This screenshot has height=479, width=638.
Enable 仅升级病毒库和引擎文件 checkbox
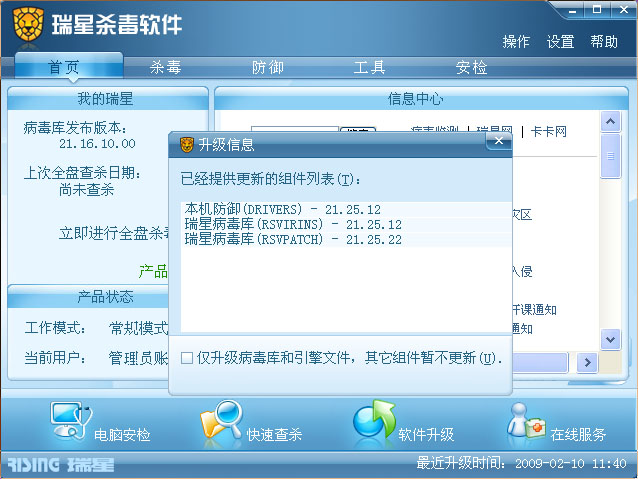187,358
